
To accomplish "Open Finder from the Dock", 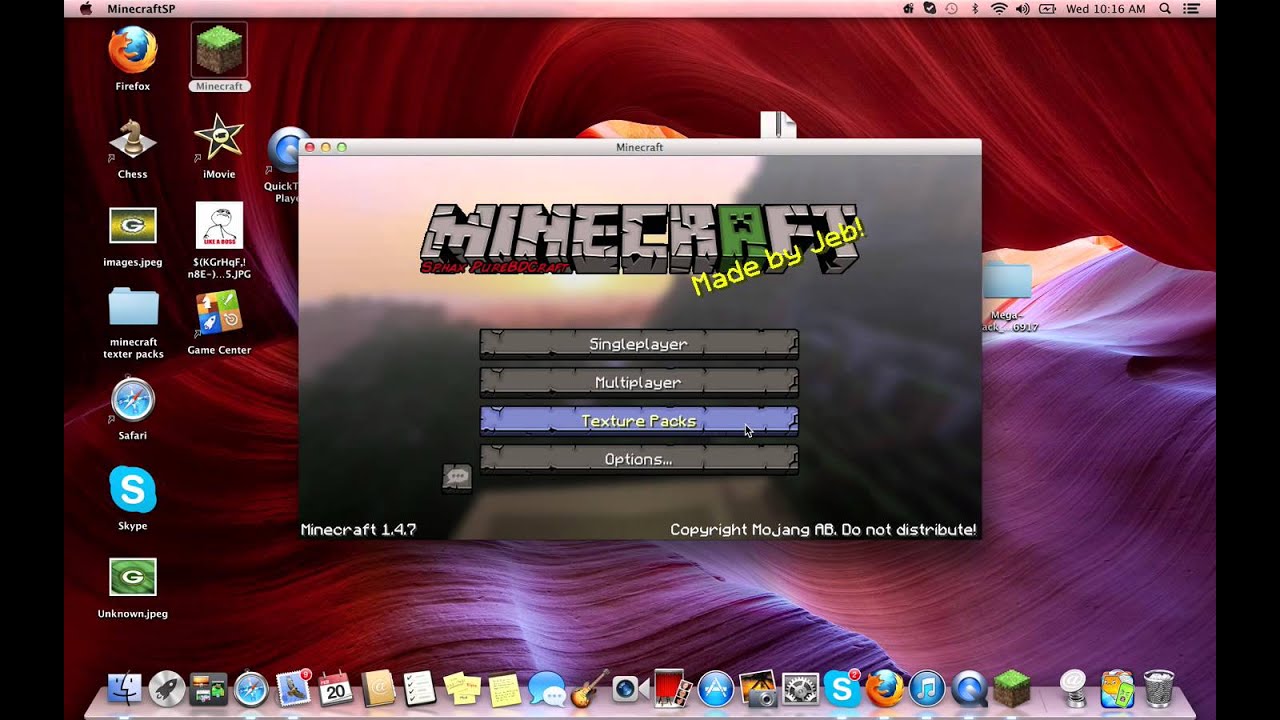I will [x=124, y=688].
